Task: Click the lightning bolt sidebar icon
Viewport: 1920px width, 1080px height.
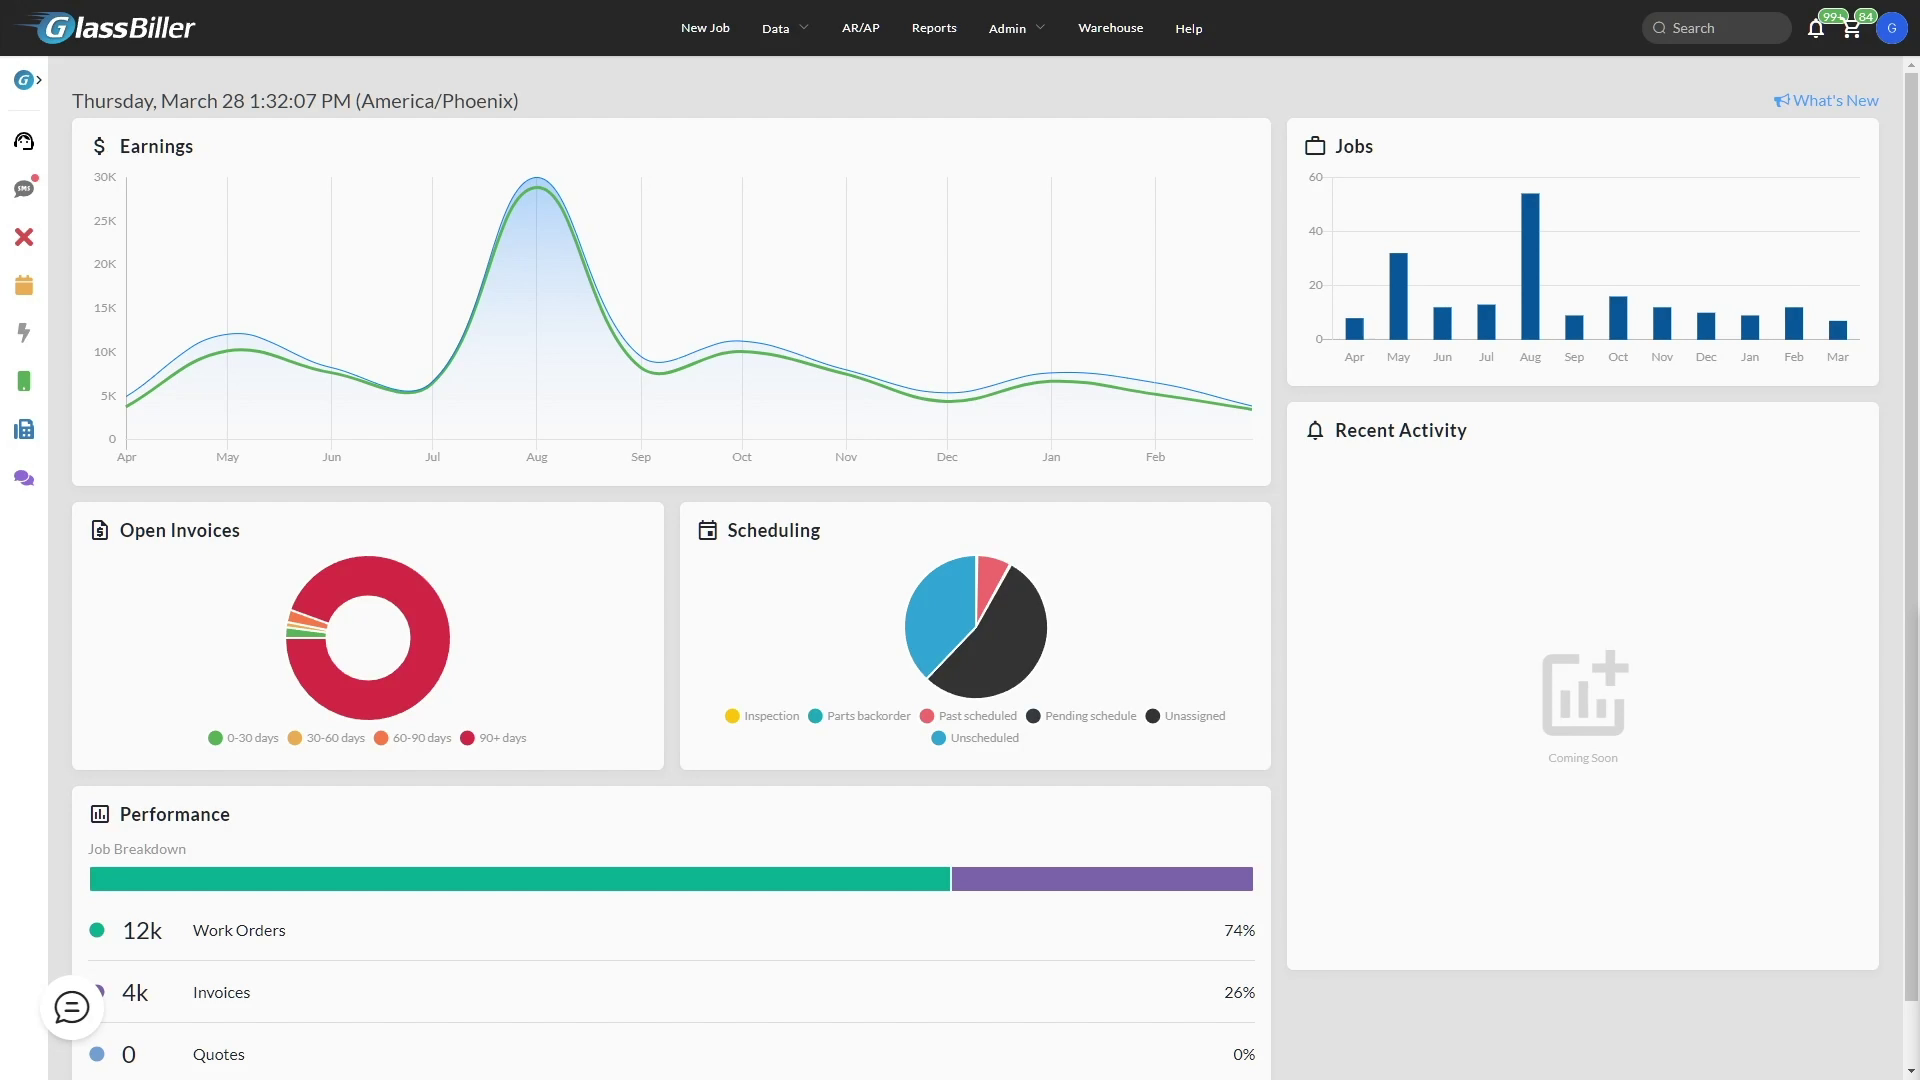Action: tap(24, 333)
